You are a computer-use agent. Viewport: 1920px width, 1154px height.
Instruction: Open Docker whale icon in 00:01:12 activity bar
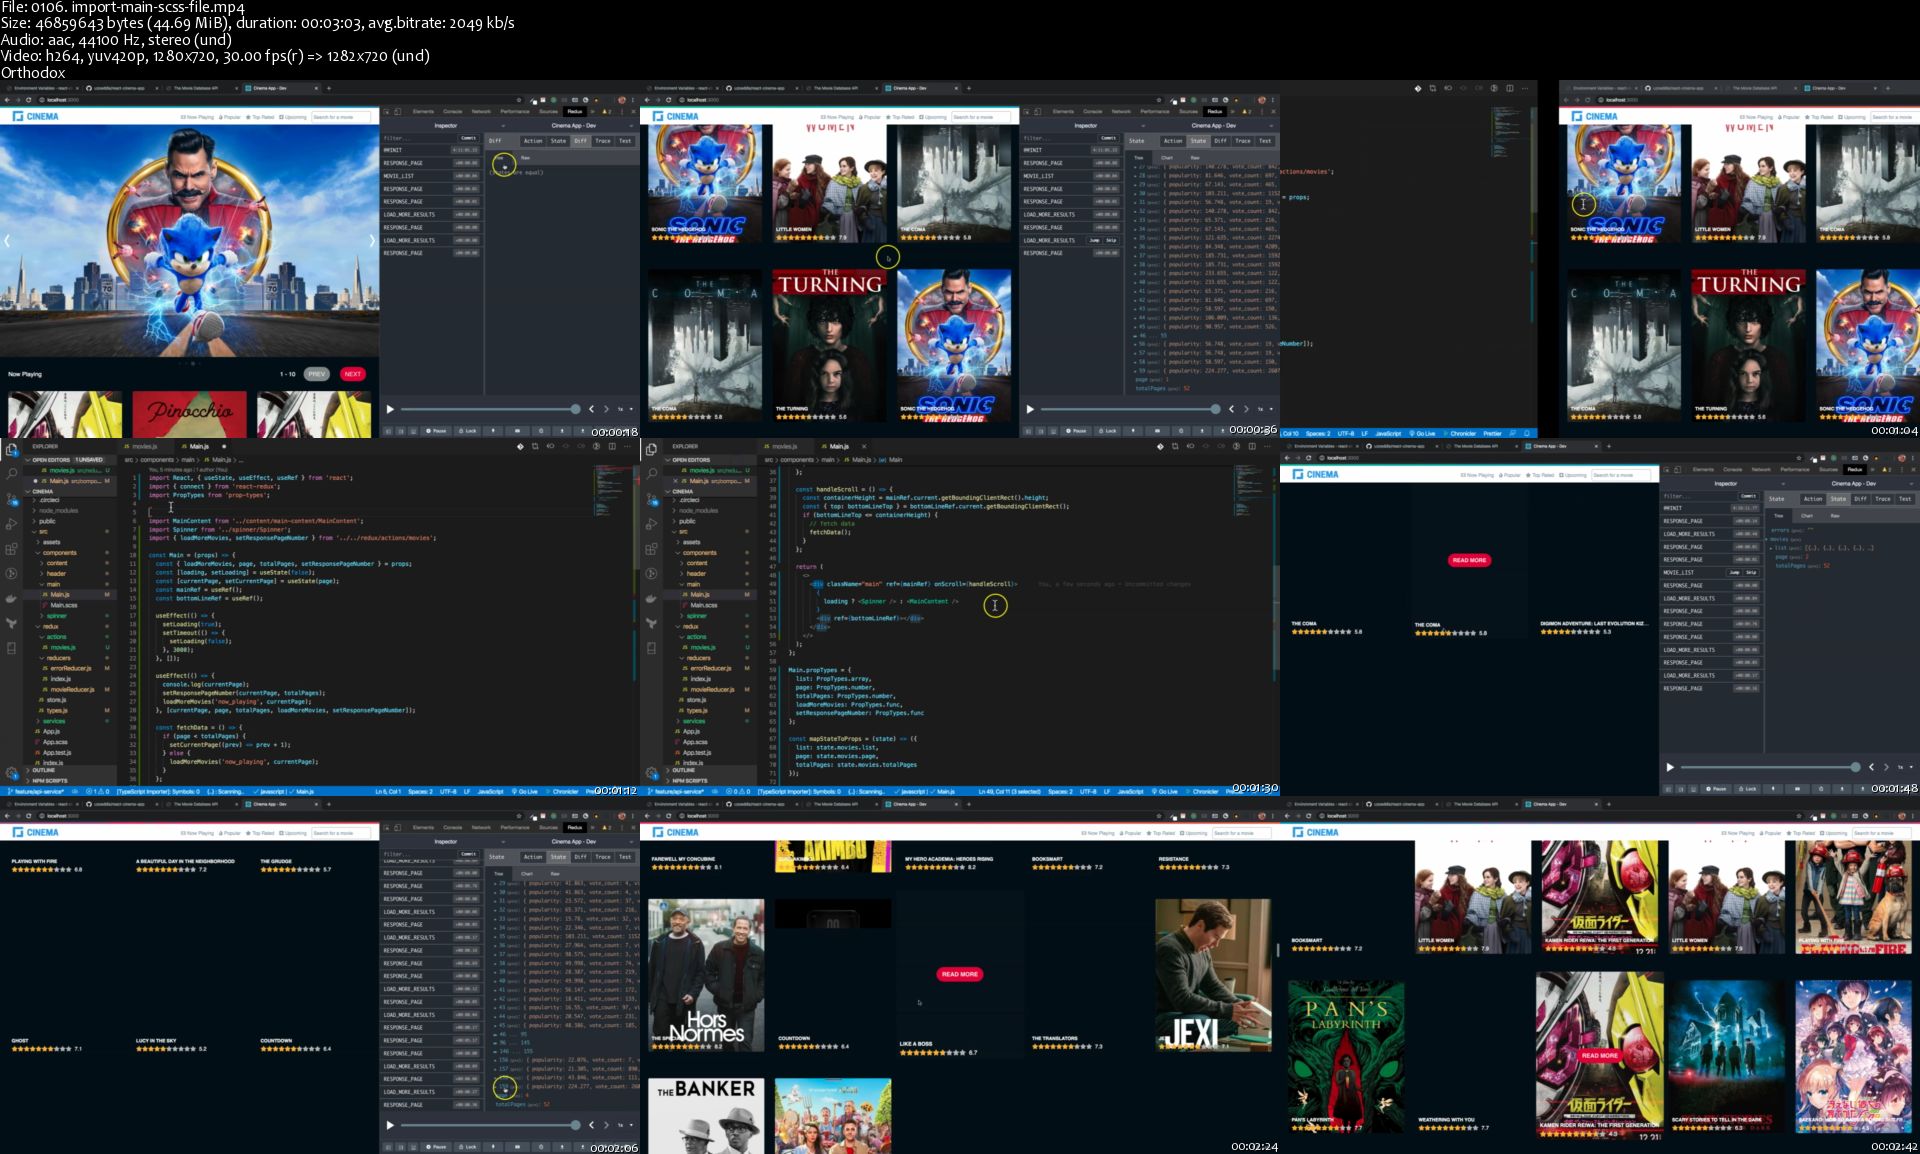tap(11, 599)
